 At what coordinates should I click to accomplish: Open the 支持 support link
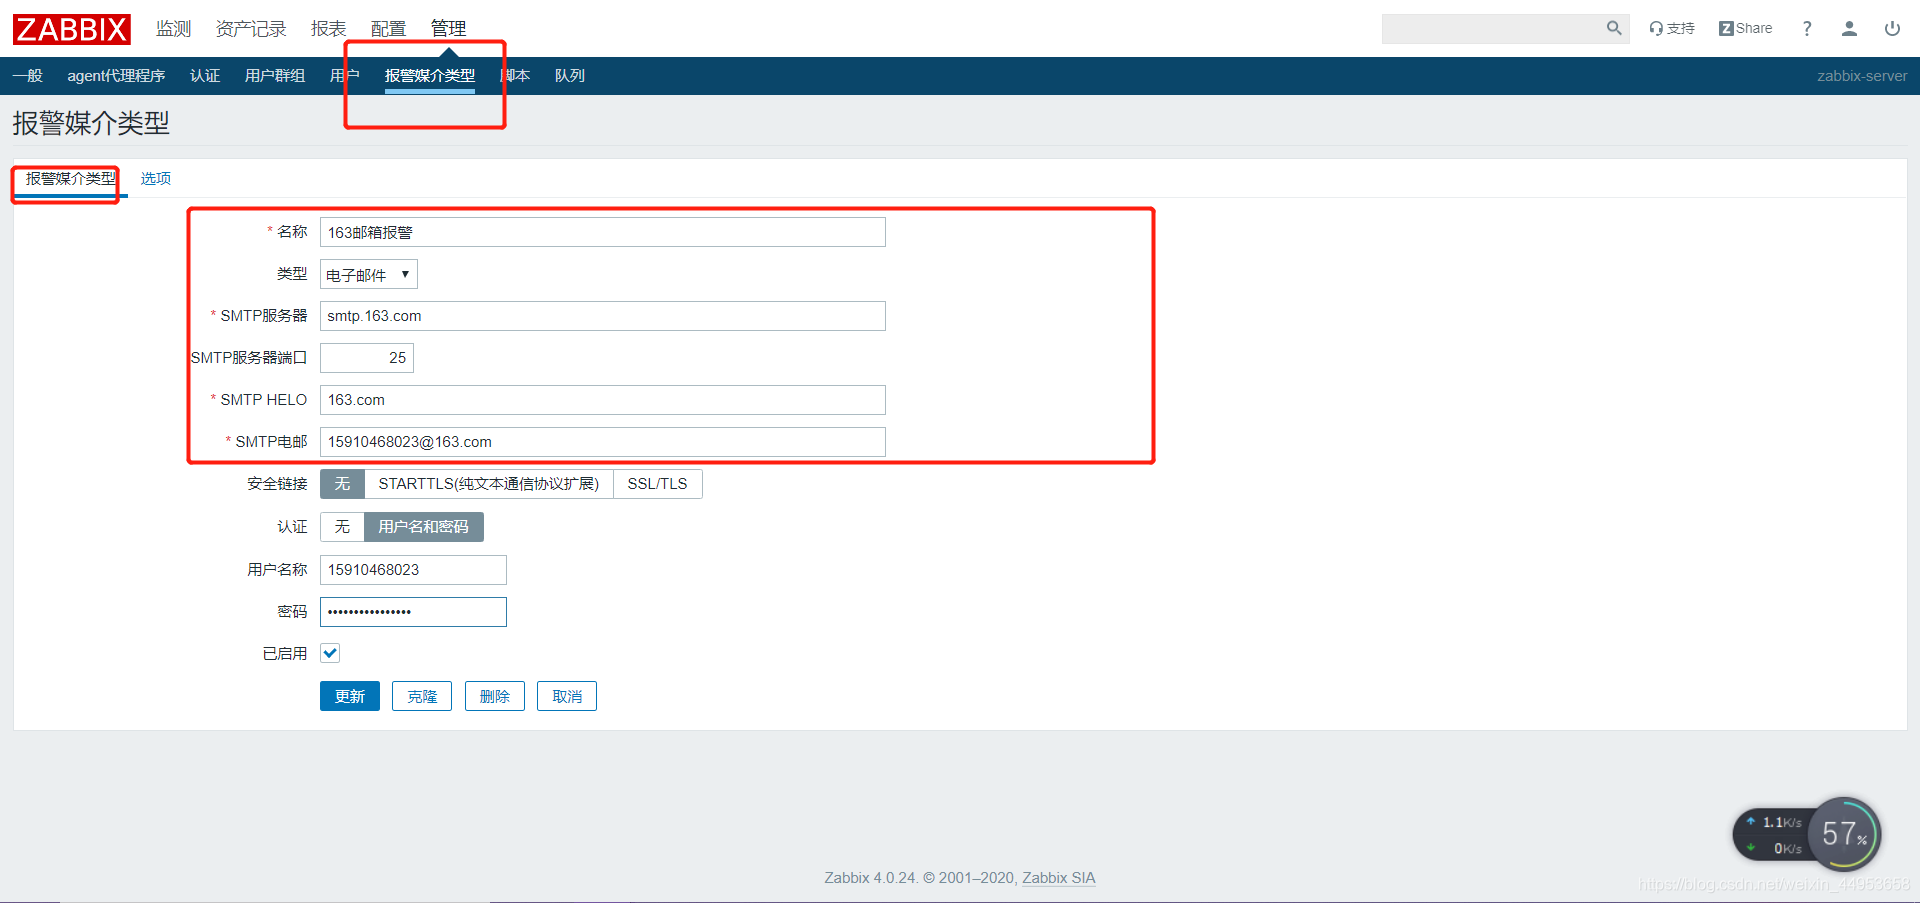pyautogui.click(x=1672, y=28)
